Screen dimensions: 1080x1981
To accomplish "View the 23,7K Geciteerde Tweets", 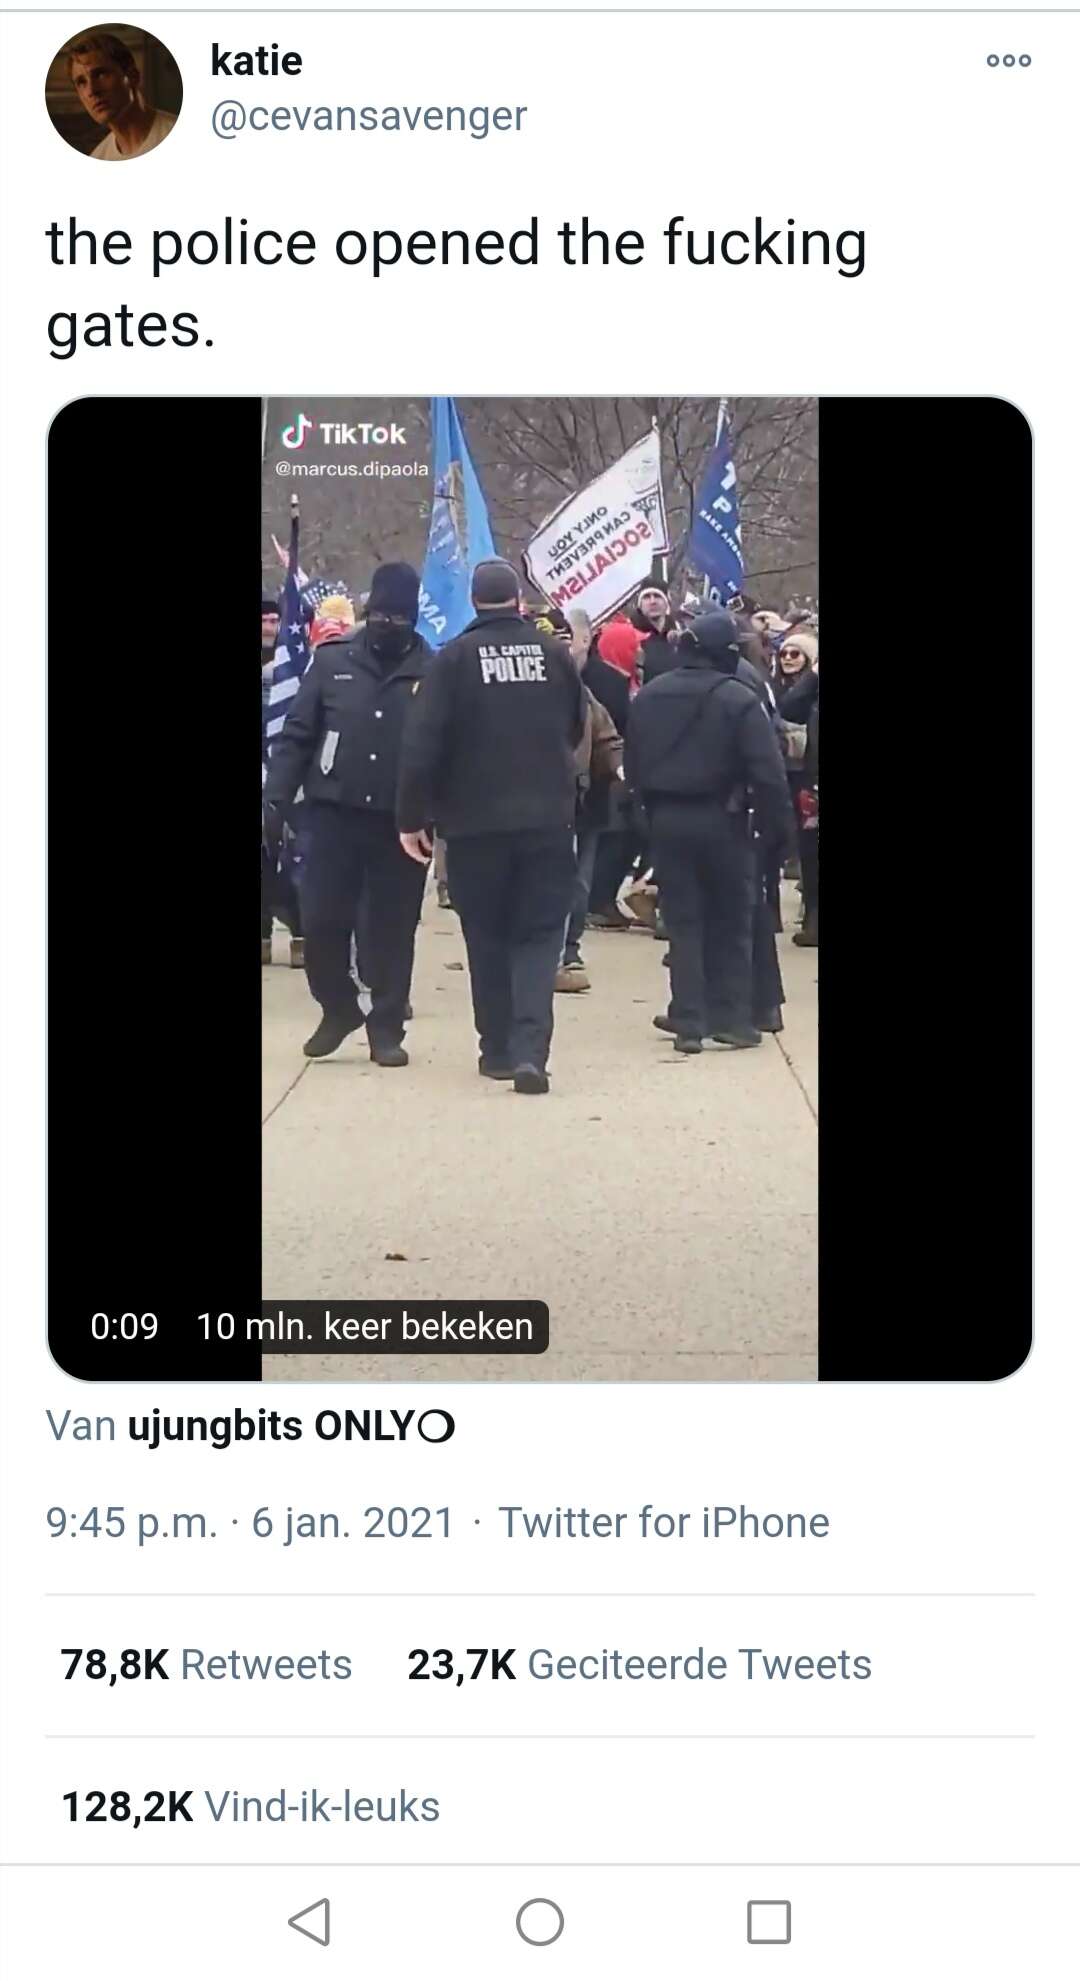I will coord(639,1664).
